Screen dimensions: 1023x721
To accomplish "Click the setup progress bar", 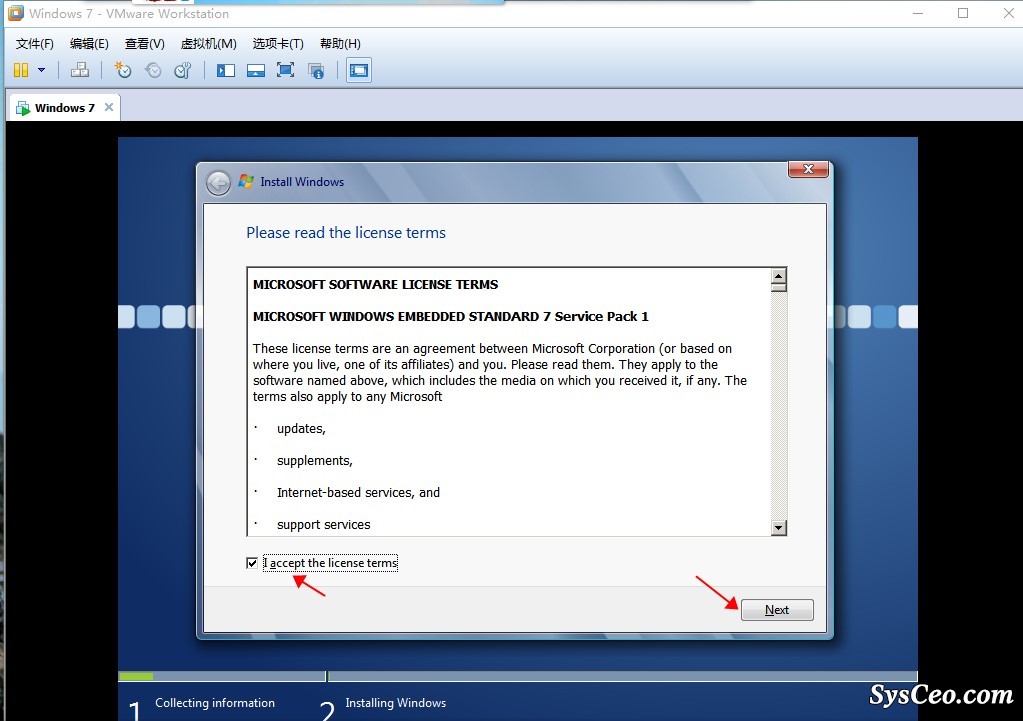I will pyautogui.click(x=517, y=676).
